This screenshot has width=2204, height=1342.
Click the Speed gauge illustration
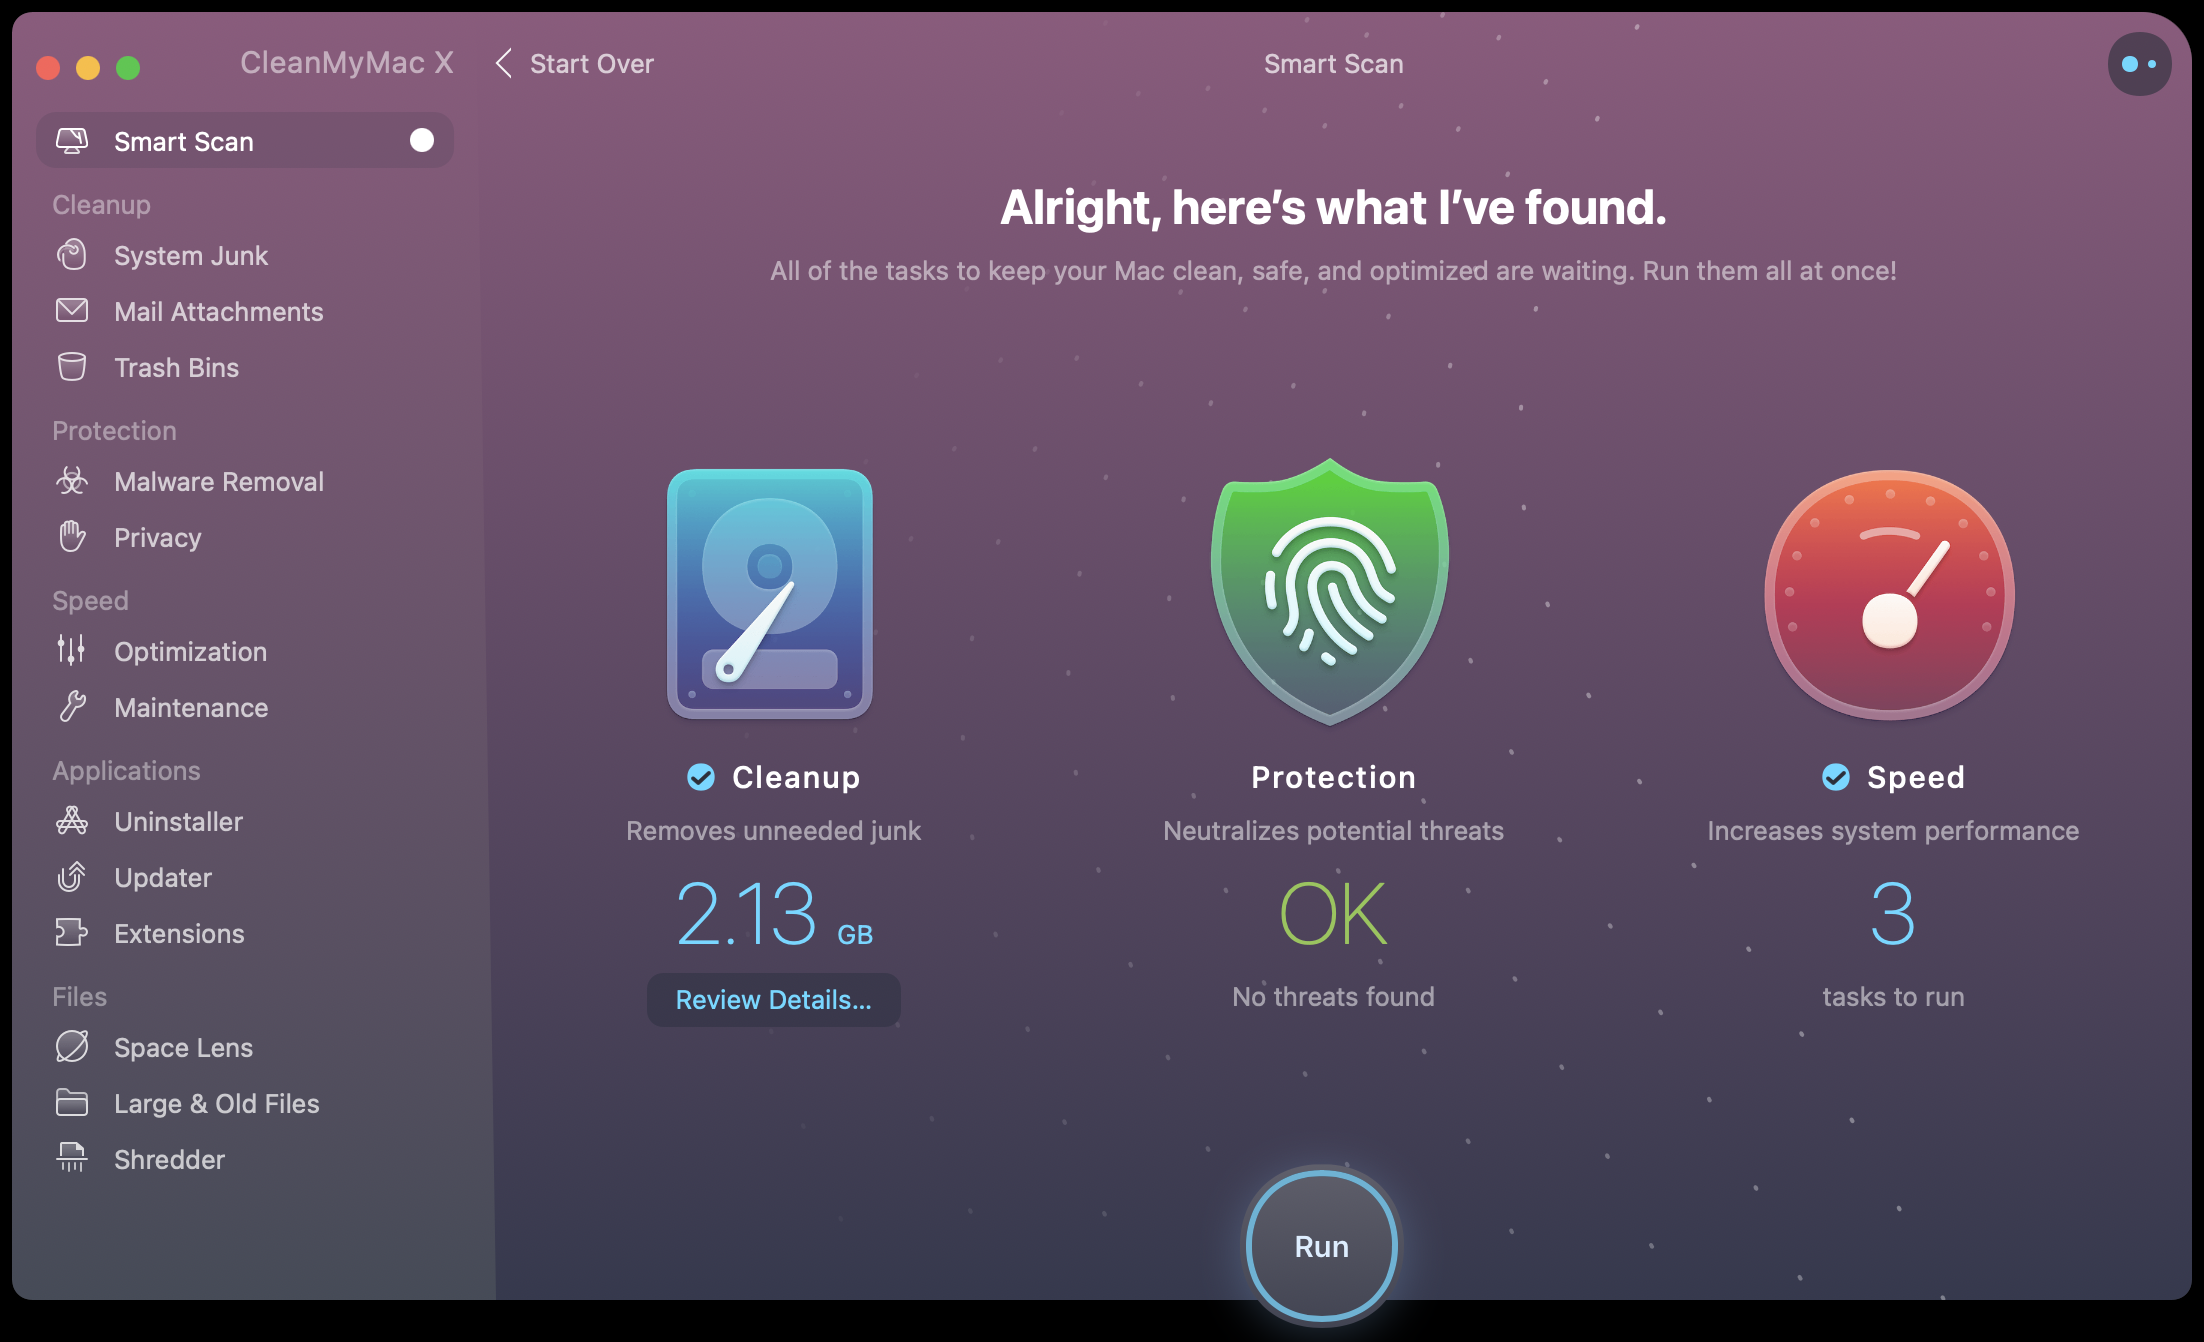1890,594
